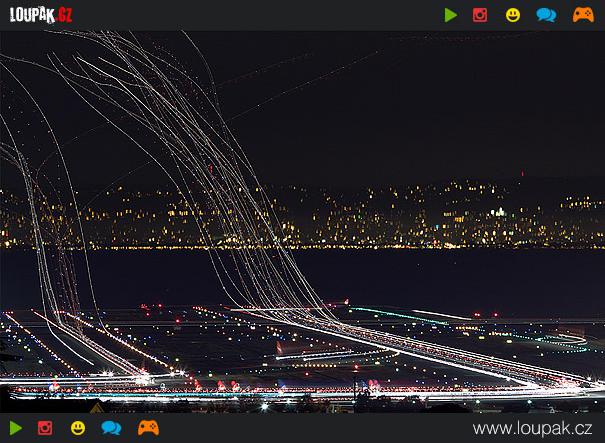605x443 pixels.
Task: Click the LOUPAK.CZ logo in header
Action: pos(40,15)
